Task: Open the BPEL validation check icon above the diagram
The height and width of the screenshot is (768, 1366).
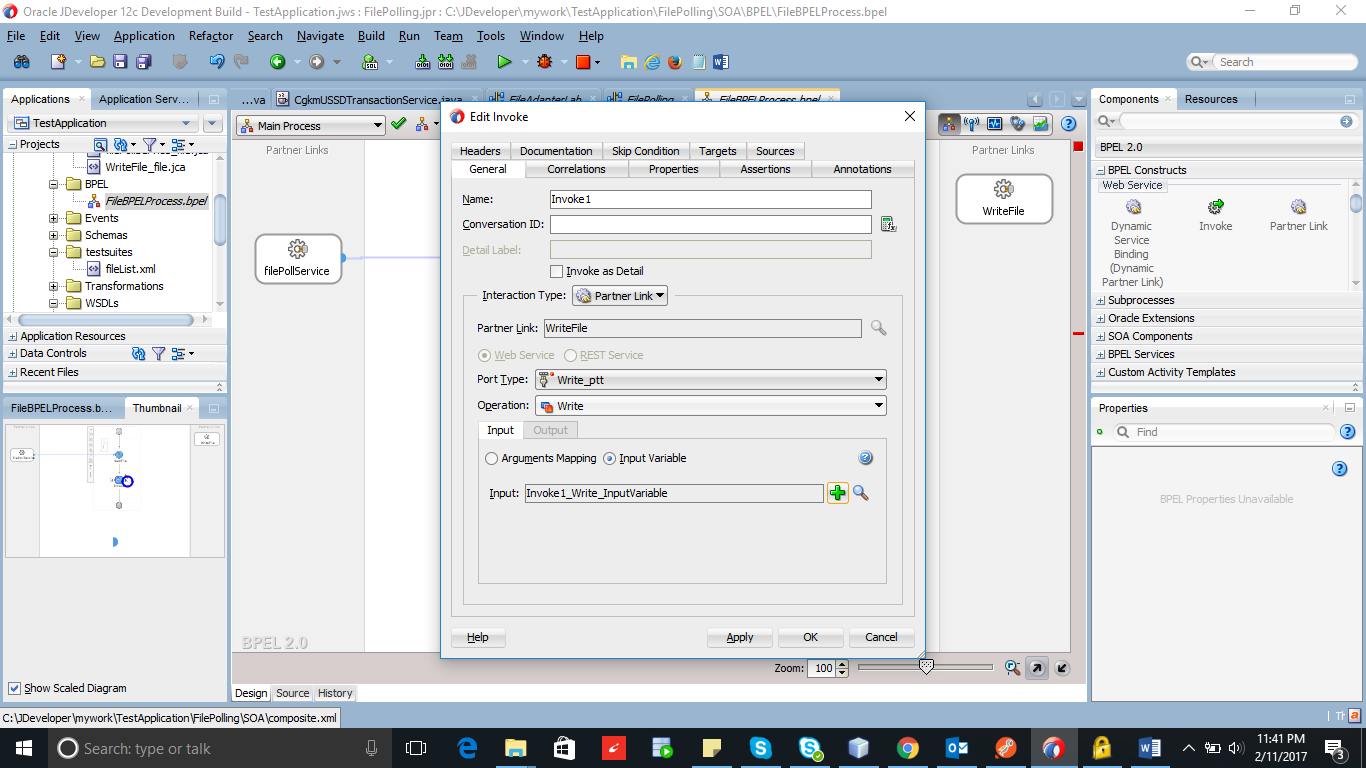Action: click(396, 126)
